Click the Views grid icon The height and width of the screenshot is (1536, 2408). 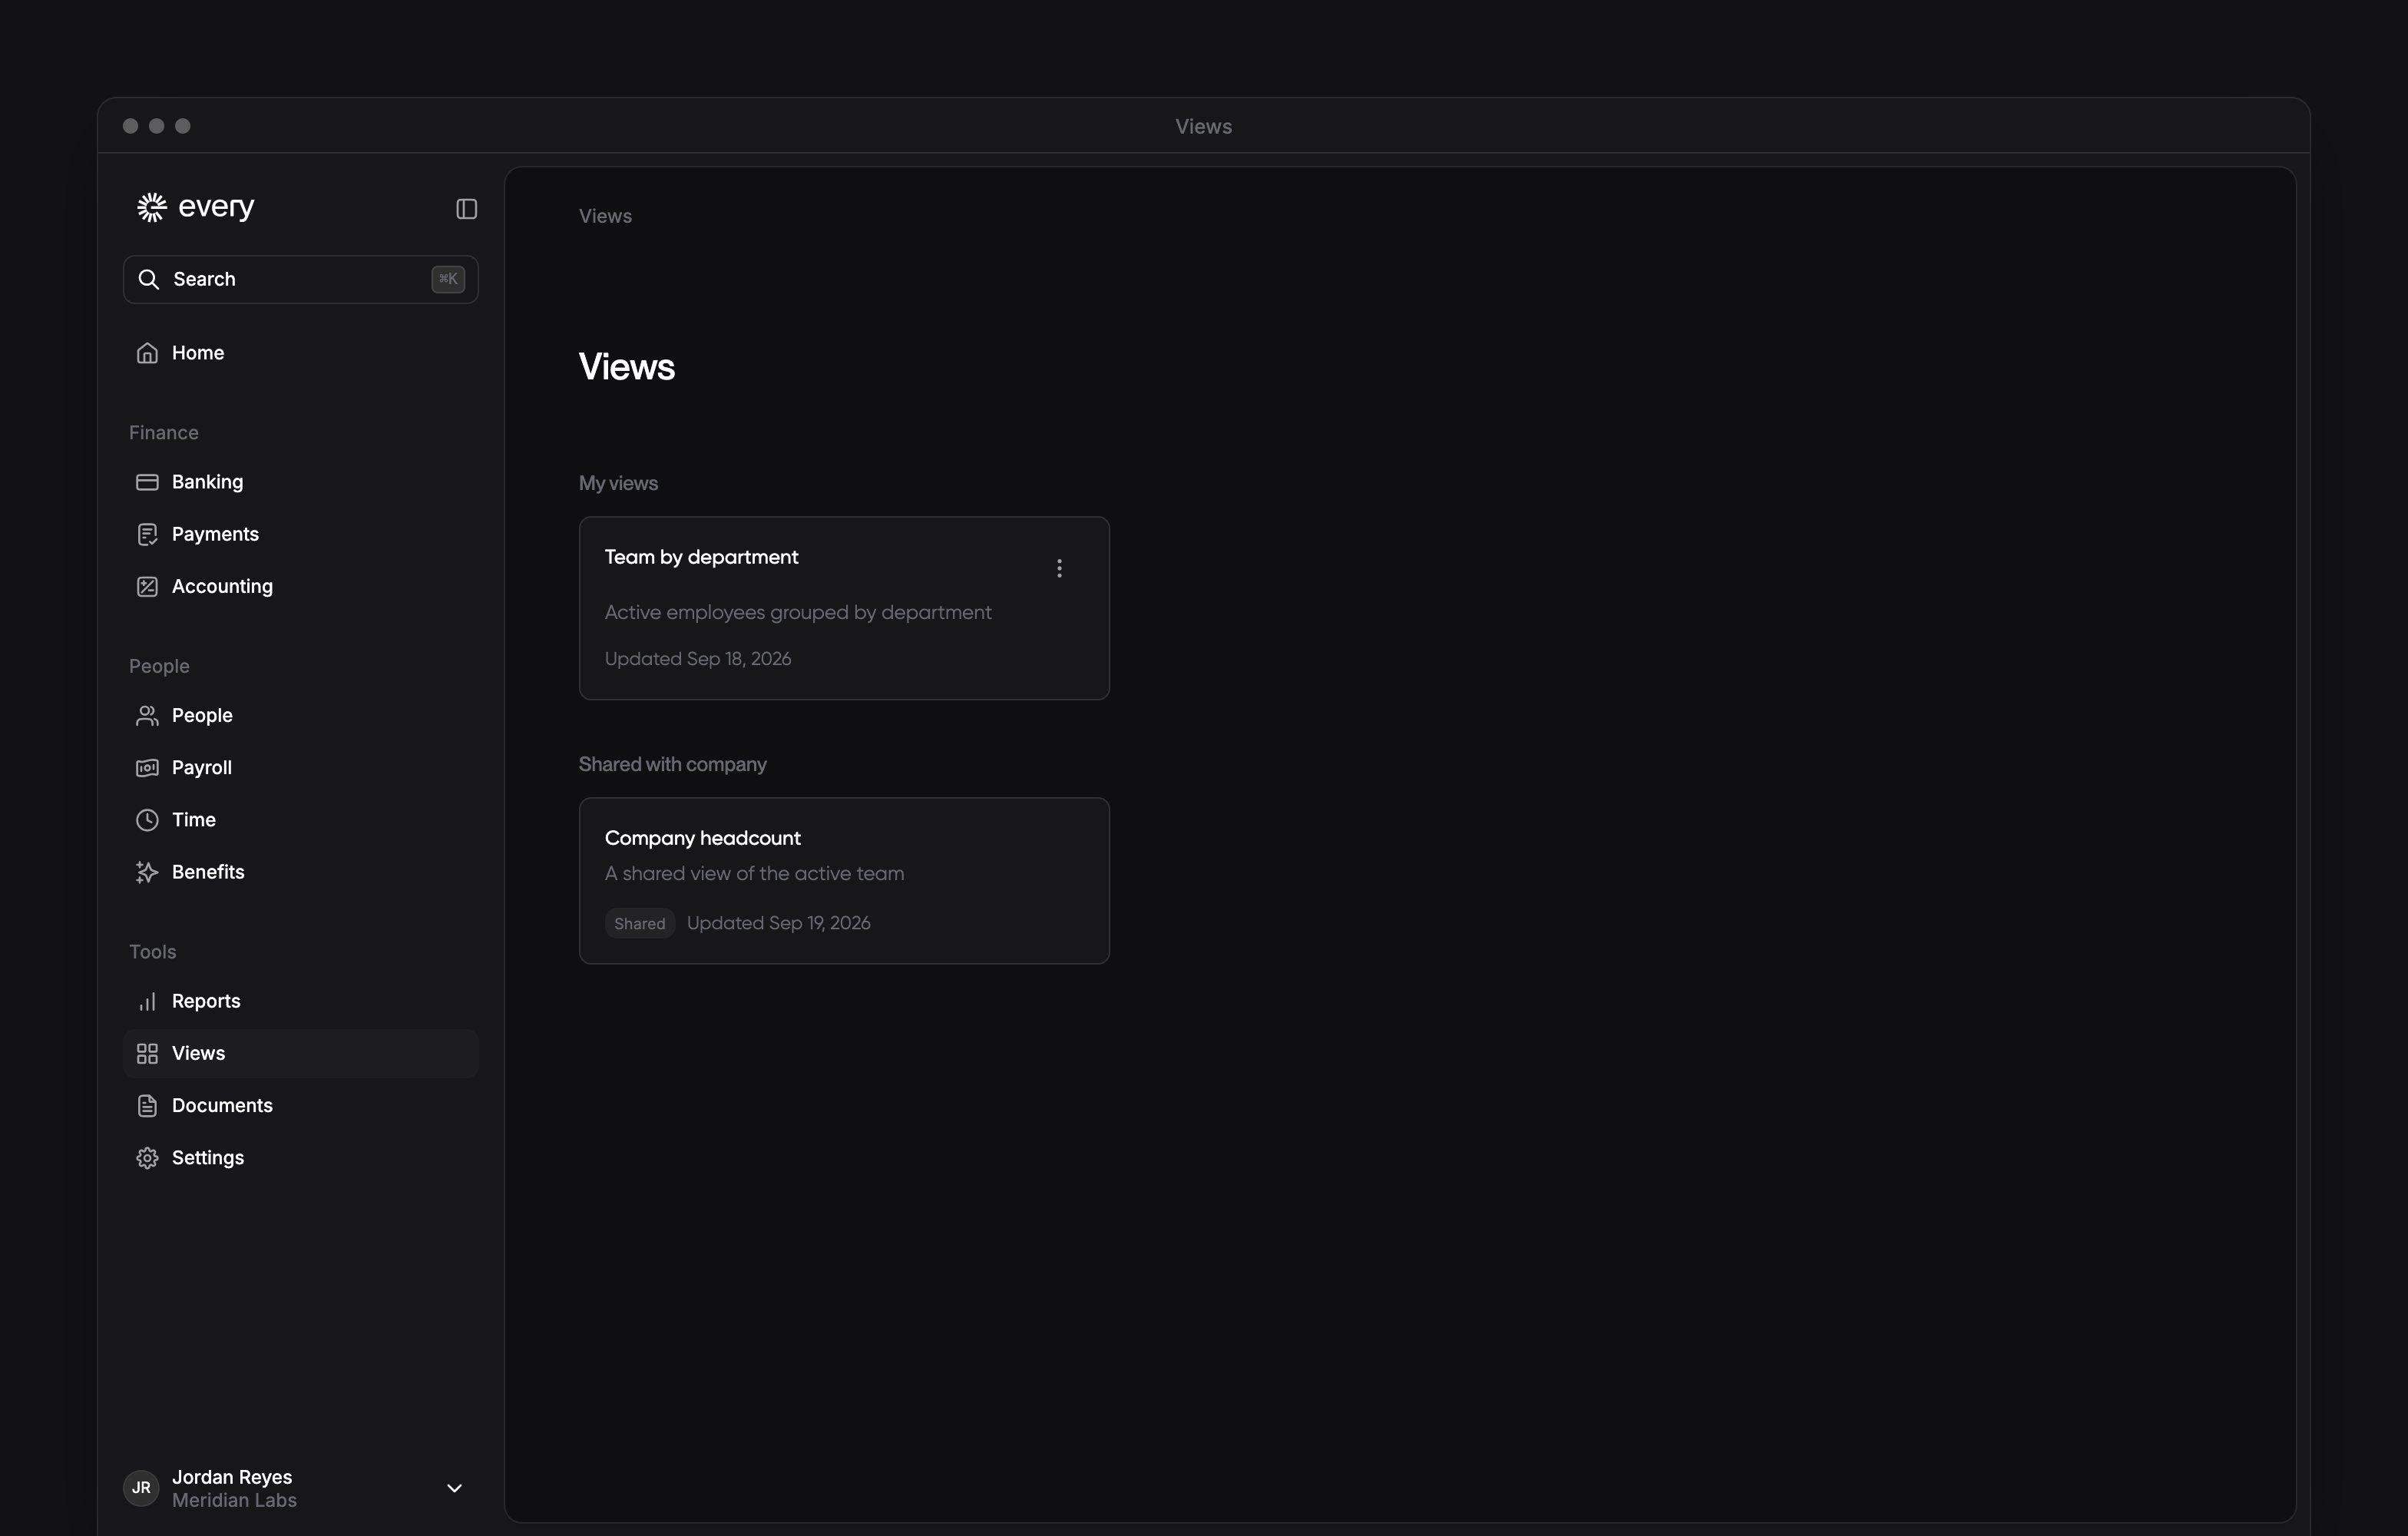pyautogui.click(x=147, y=1053)
